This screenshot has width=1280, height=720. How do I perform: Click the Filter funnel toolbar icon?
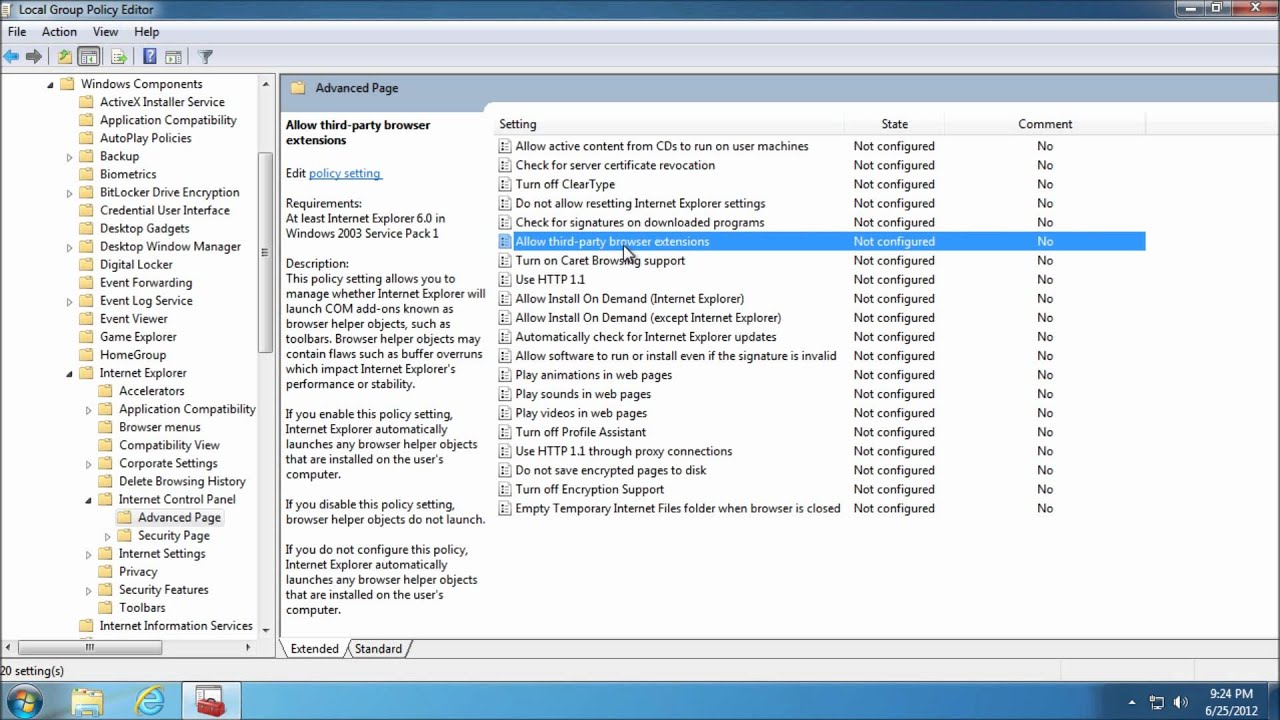point(205,57)
